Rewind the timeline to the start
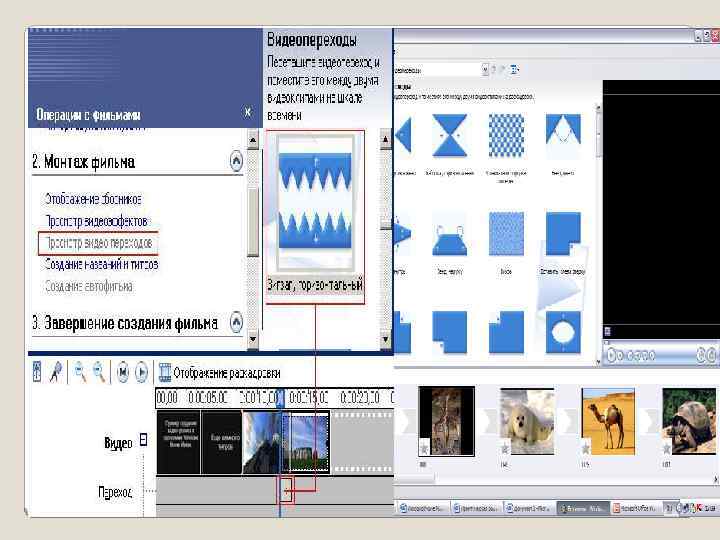 tap(122, 371)
